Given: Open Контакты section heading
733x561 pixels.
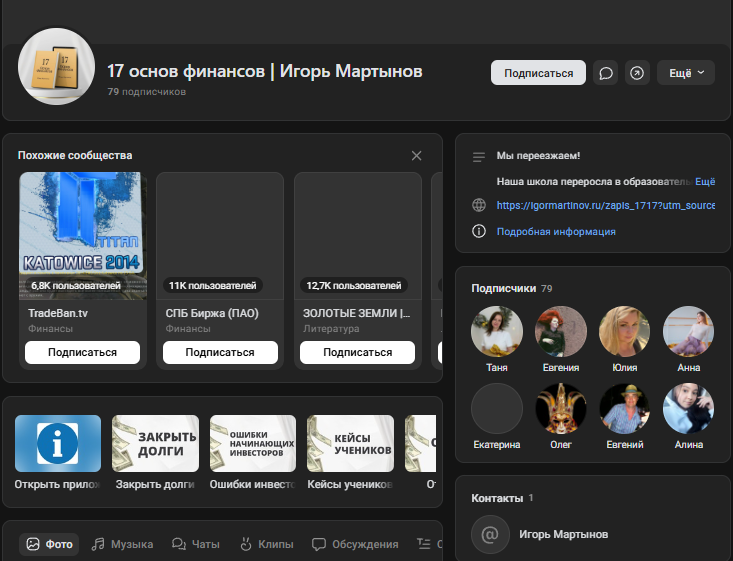Looking at the screenshot, I should tap(502, 498).
